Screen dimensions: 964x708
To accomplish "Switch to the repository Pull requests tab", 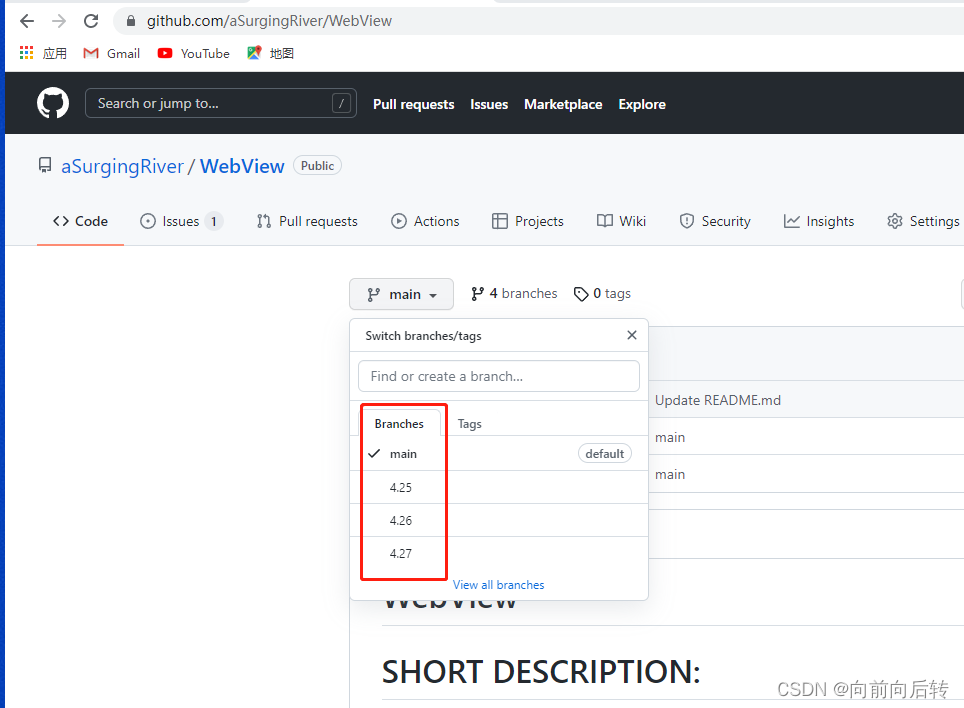I will tap(307, 221).
